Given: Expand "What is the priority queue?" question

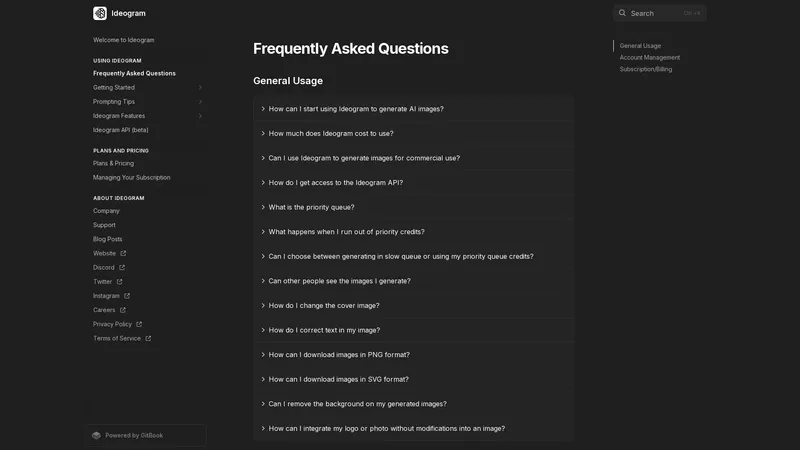Looking at the screenshot, I should pos(413,207).
